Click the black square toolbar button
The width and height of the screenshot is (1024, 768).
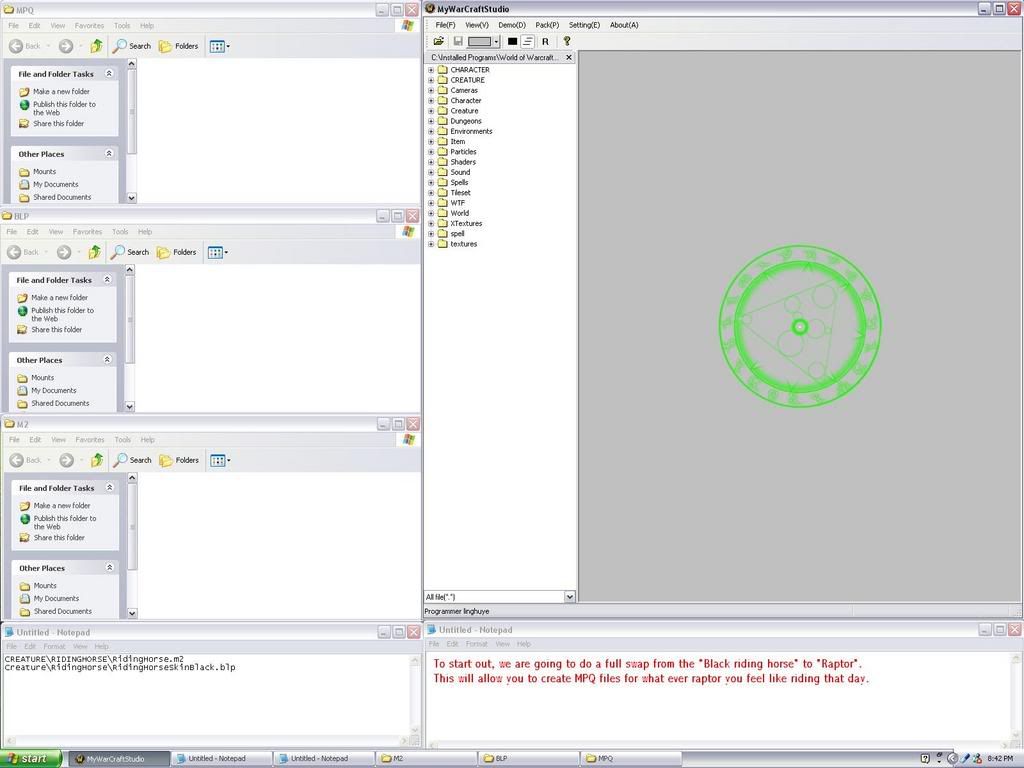coord(513,41)
